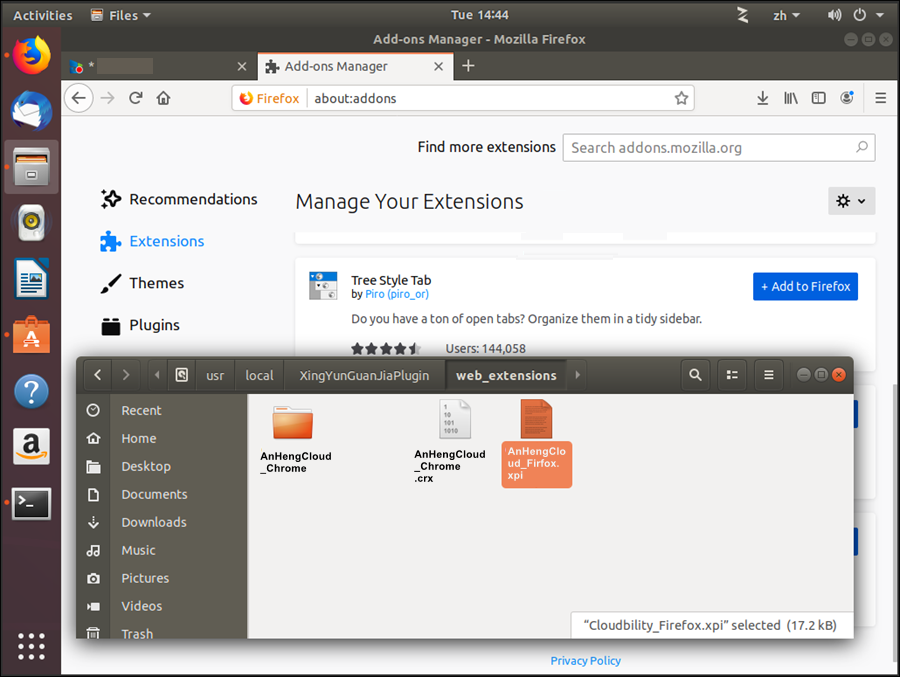Show Applications grid in the dock

click(32, 647)
